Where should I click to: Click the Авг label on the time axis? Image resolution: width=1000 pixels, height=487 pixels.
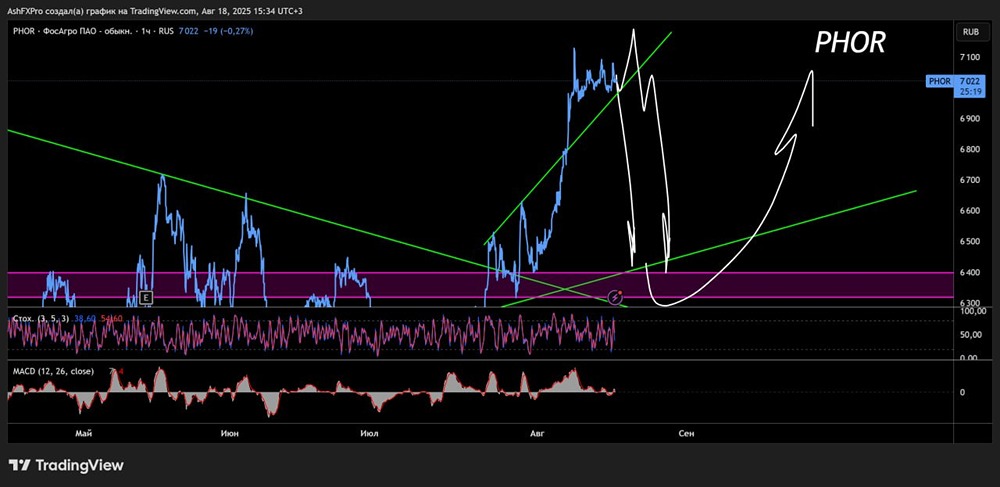pyautogui.click(x=538, y=433)
